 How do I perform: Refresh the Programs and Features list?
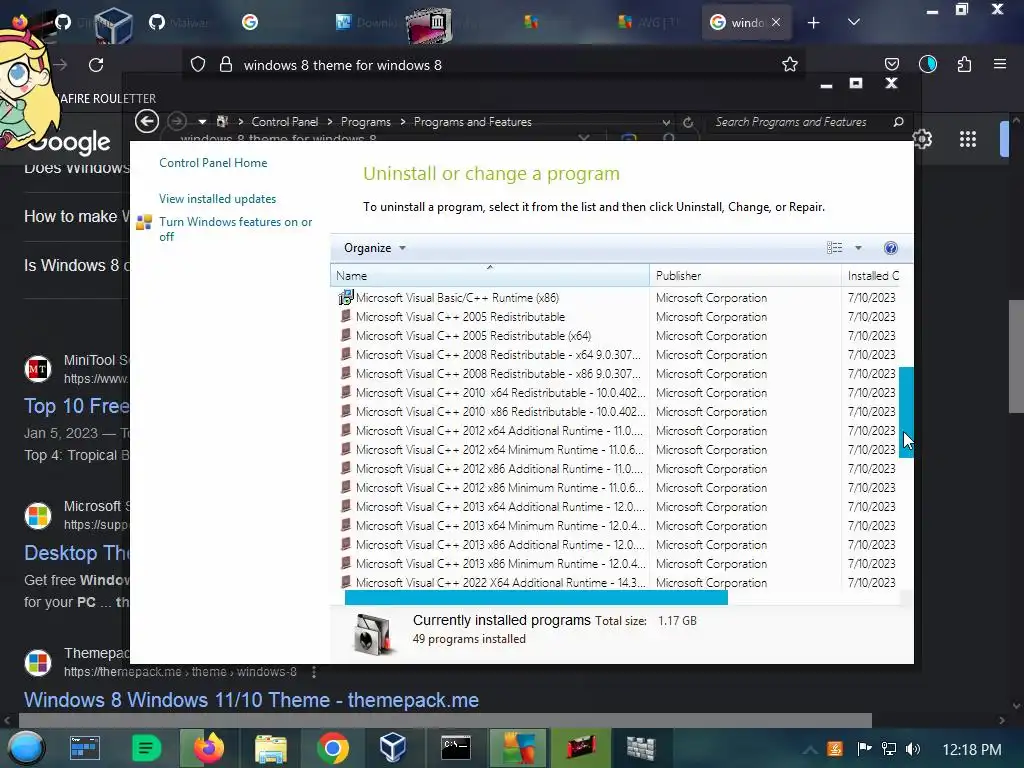688,122
